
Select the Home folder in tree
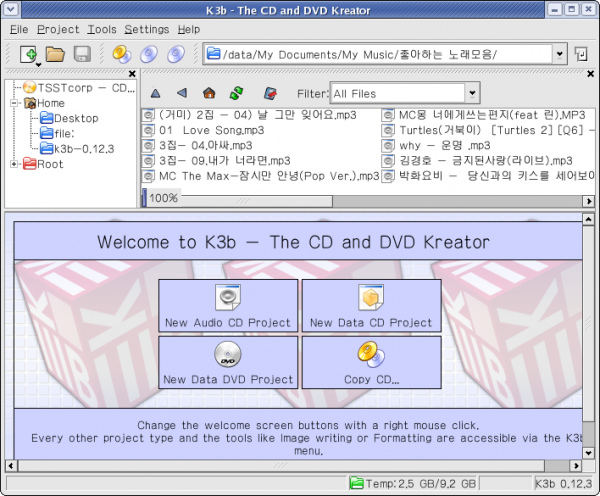point(44,103)
